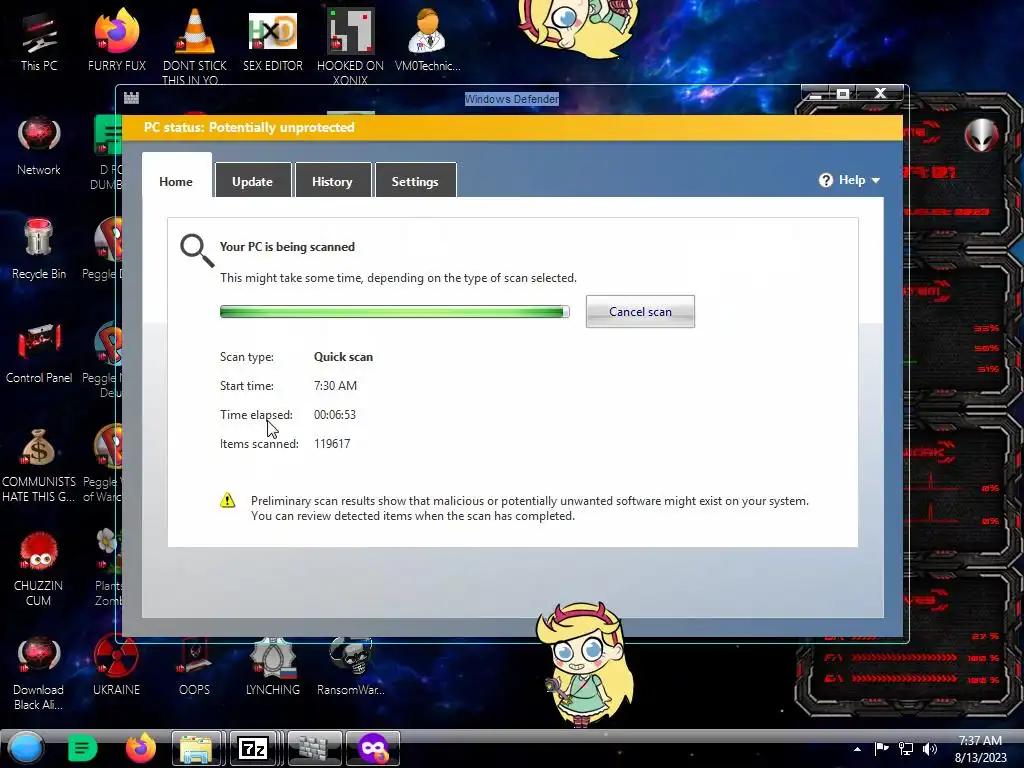Open the FURRY FUX Firefox shortcut
The height and width of the screenshot is (768, 1024).
click(116, 41)
